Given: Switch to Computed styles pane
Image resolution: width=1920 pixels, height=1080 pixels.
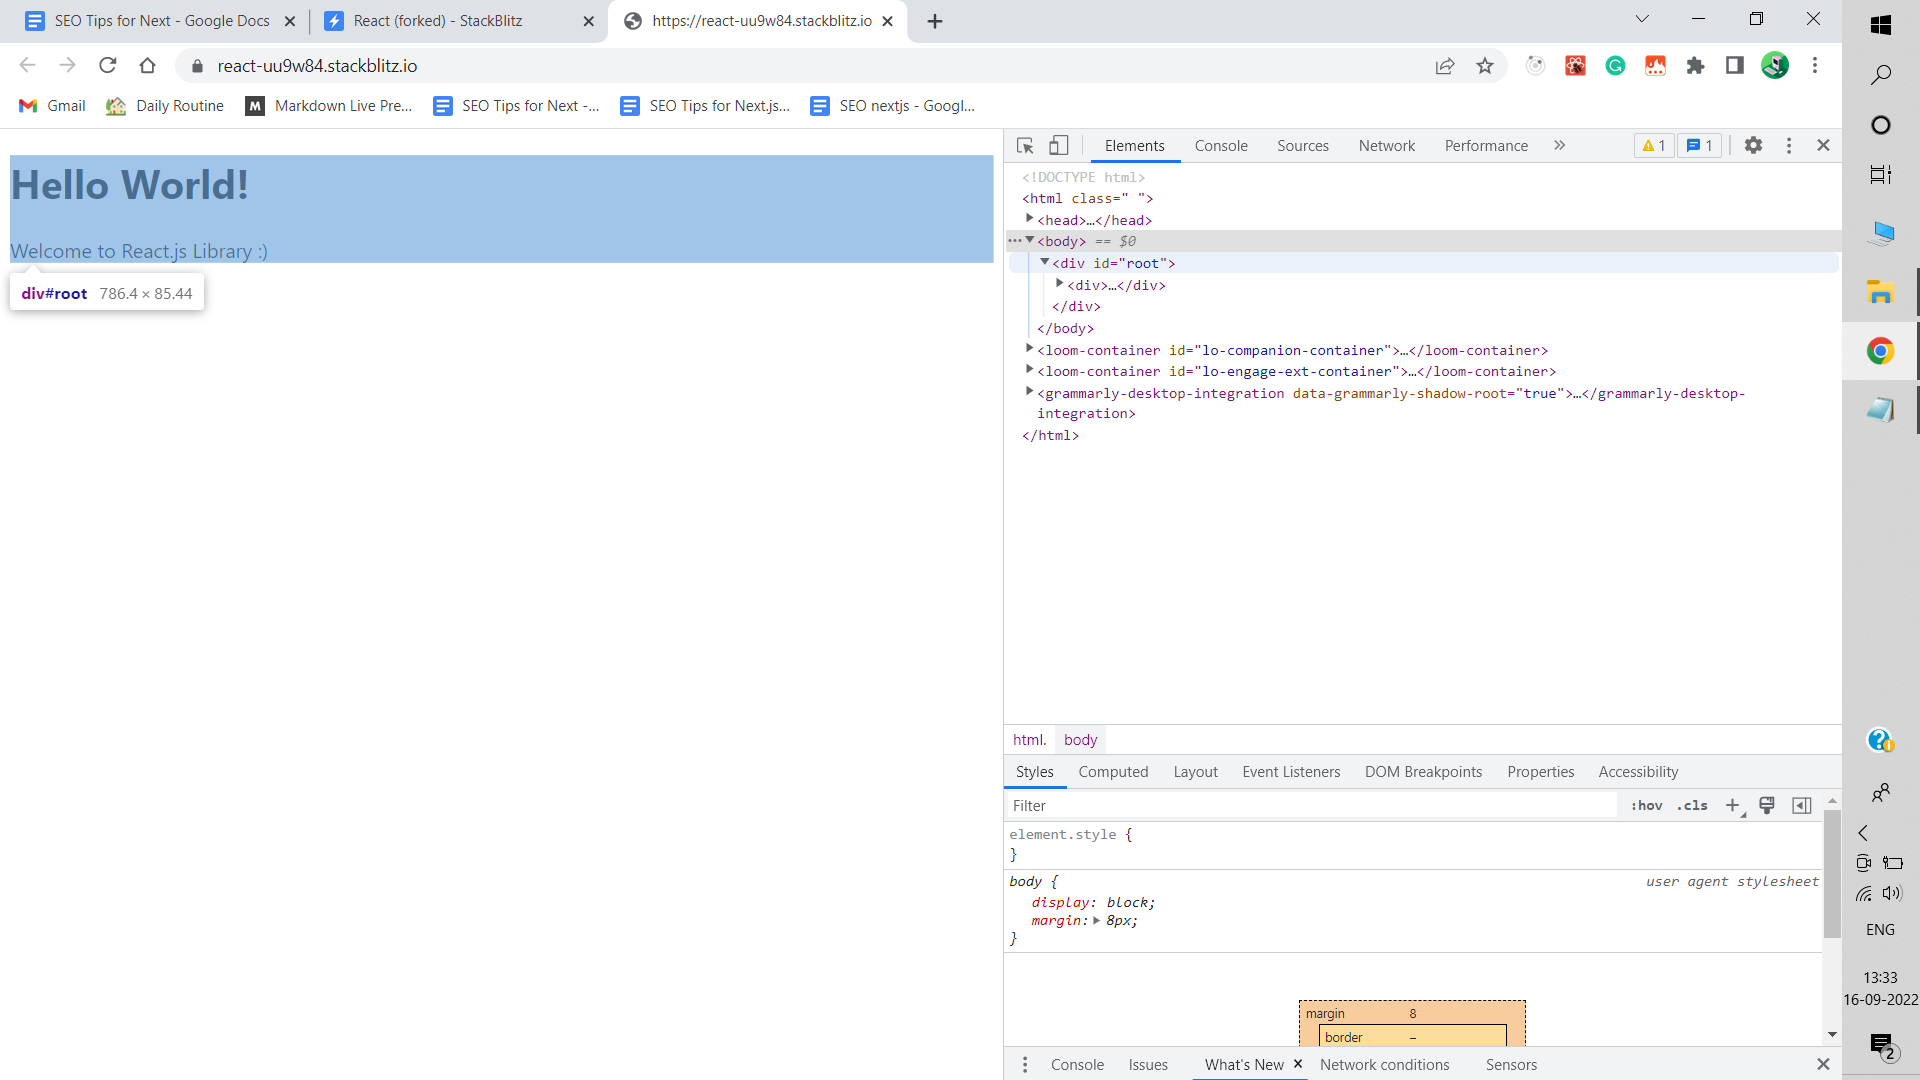Looking at the screenshot, I should click(1113, 772).
